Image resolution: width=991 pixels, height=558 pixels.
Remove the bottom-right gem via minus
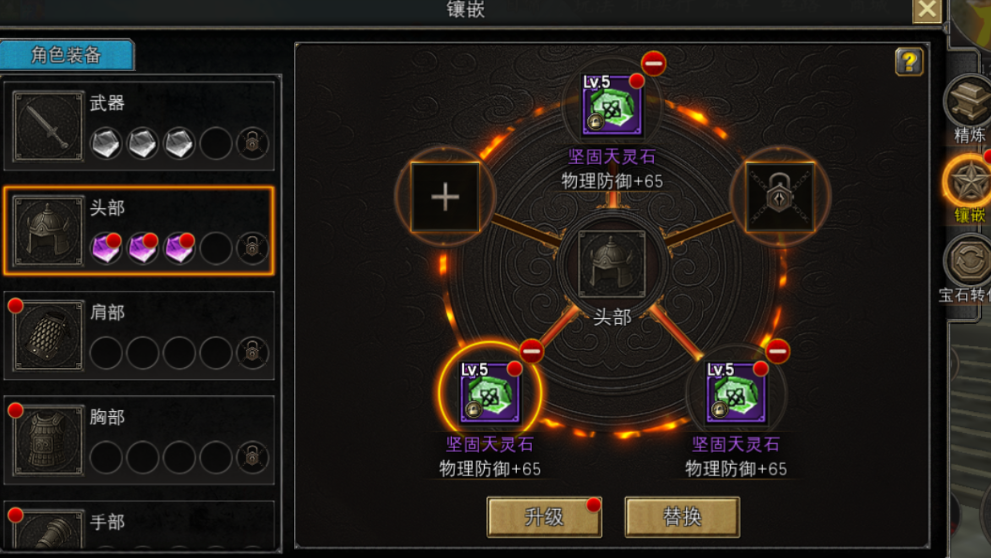(777, 351)
